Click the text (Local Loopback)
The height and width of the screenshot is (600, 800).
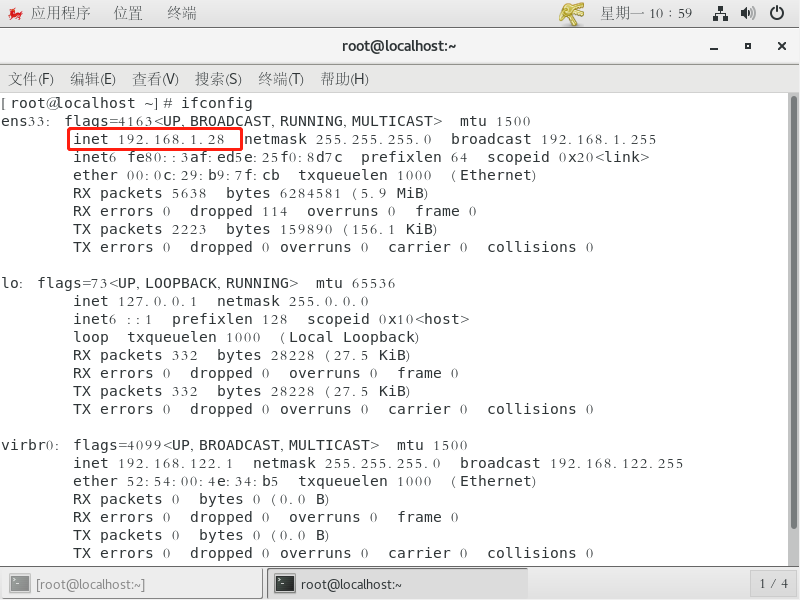pyautogui.click(x=349, y=337)
